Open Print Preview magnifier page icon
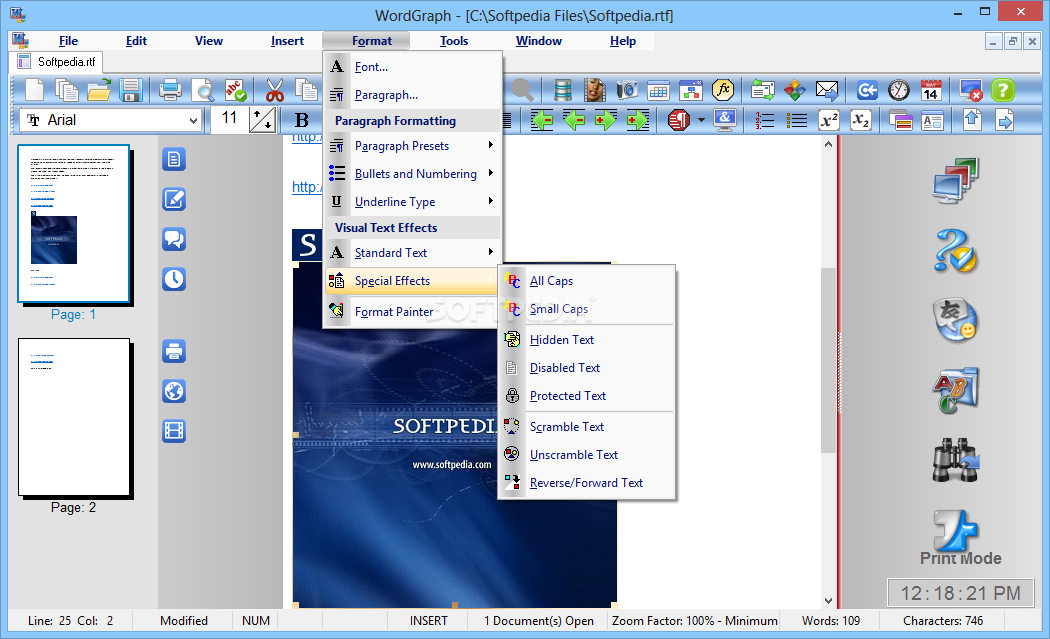 click(202, 90)
